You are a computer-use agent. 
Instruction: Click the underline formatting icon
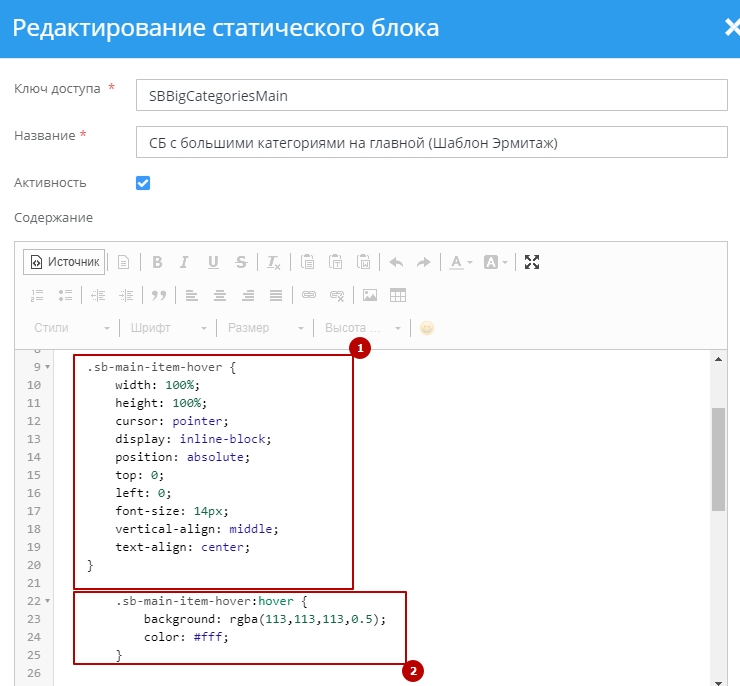point(213,262)
